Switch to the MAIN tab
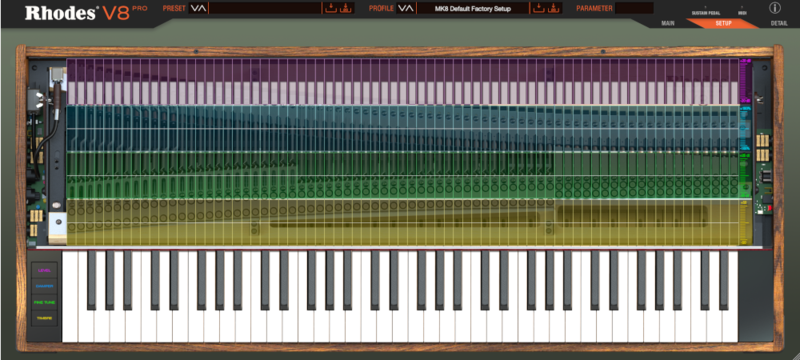800x360 pixels. [668, 23]
